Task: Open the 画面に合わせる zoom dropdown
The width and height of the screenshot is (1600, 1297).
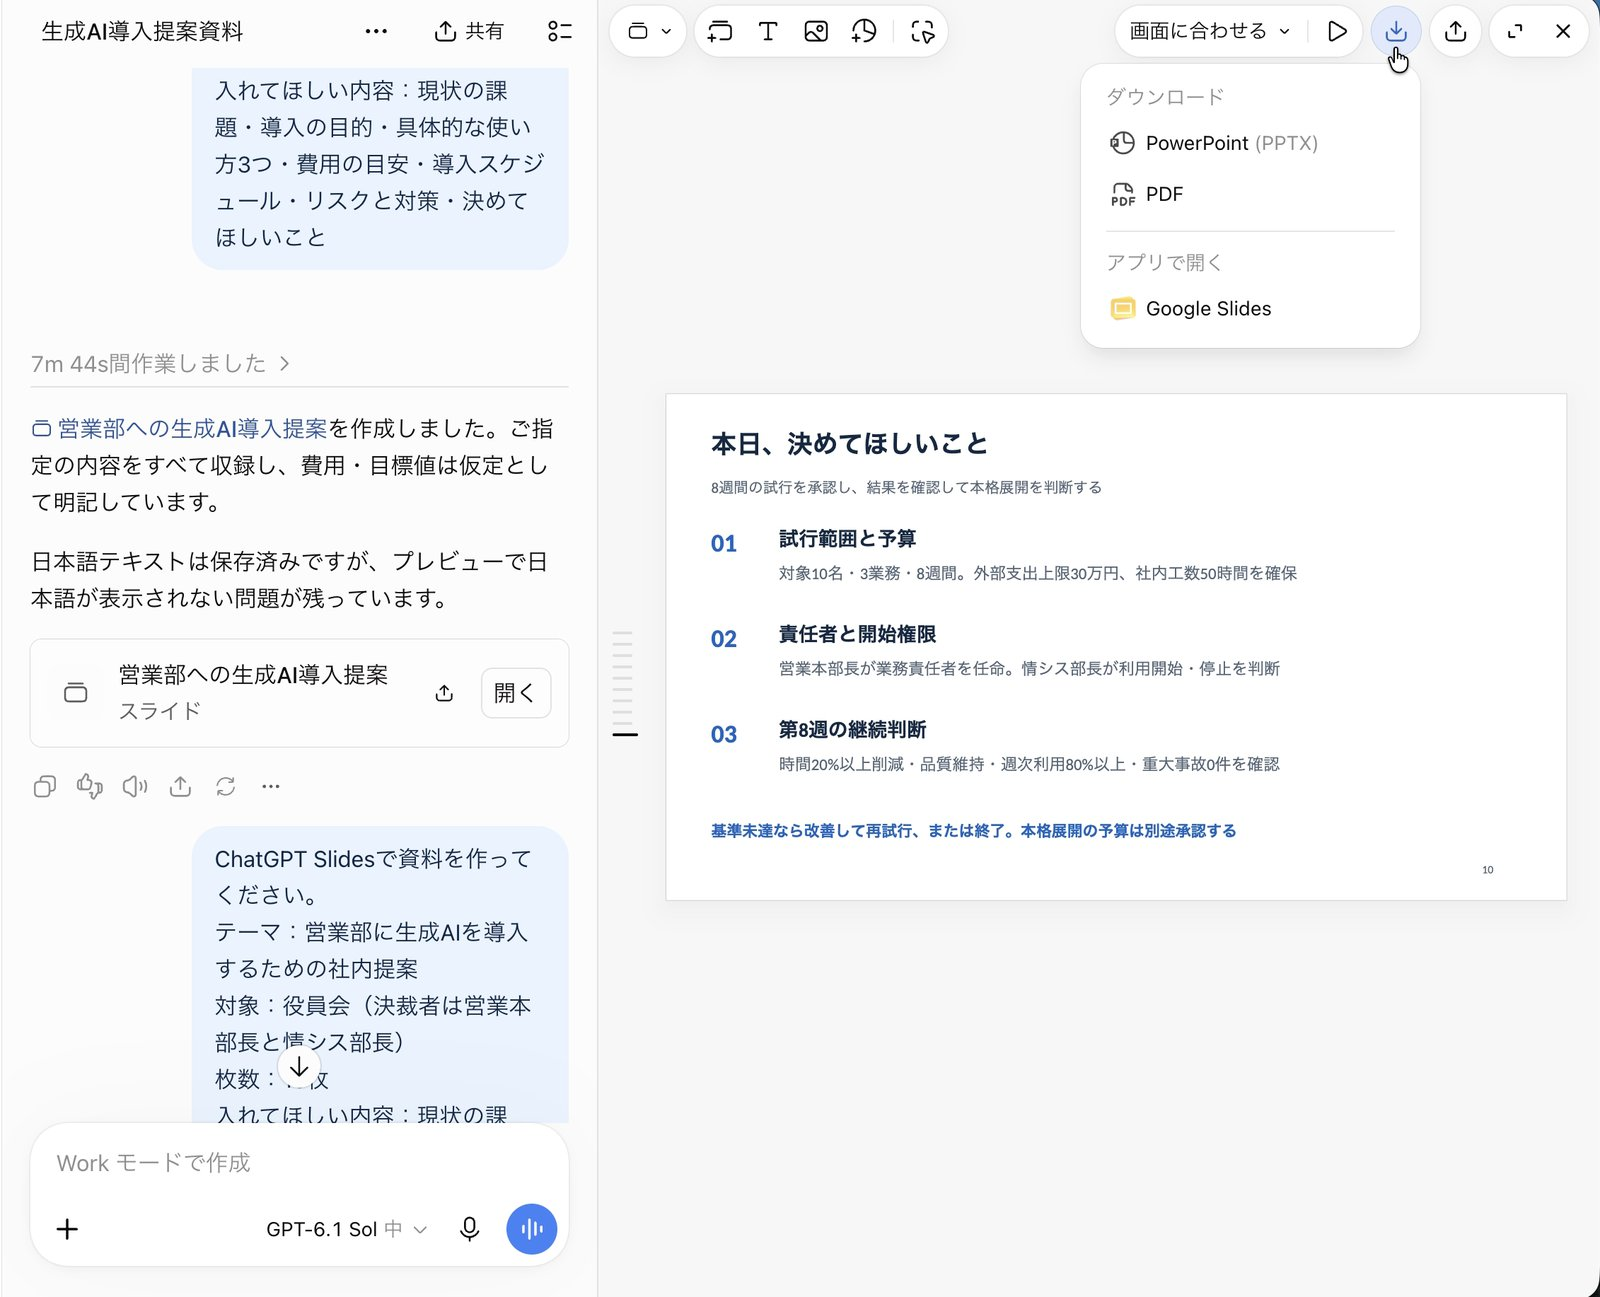Action: pyautogui.click(x=1210, y=31)
